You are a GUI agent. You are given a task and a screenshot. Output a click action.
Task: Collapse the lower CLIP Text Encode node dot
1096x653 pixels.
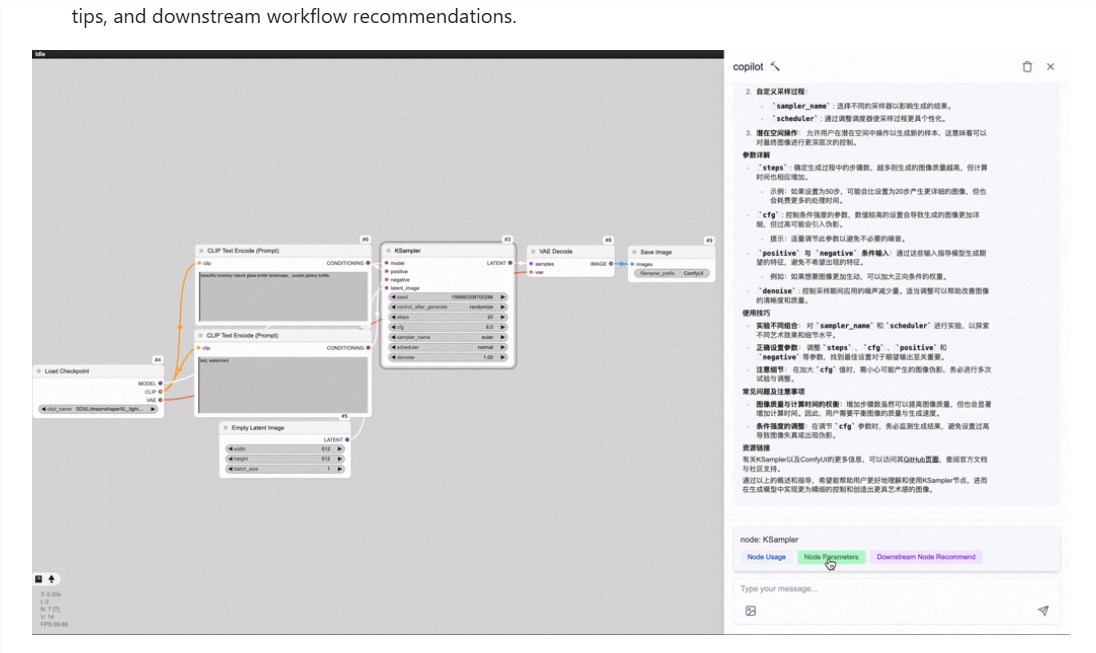tap(201, 335)
